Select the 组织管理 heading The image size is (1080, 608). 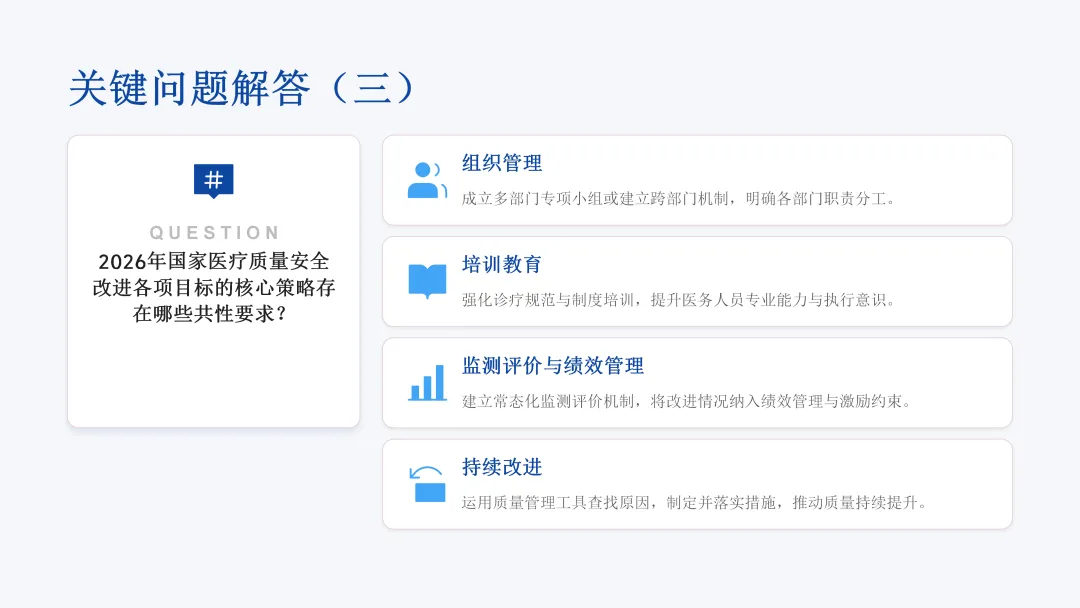pos(502,163)
